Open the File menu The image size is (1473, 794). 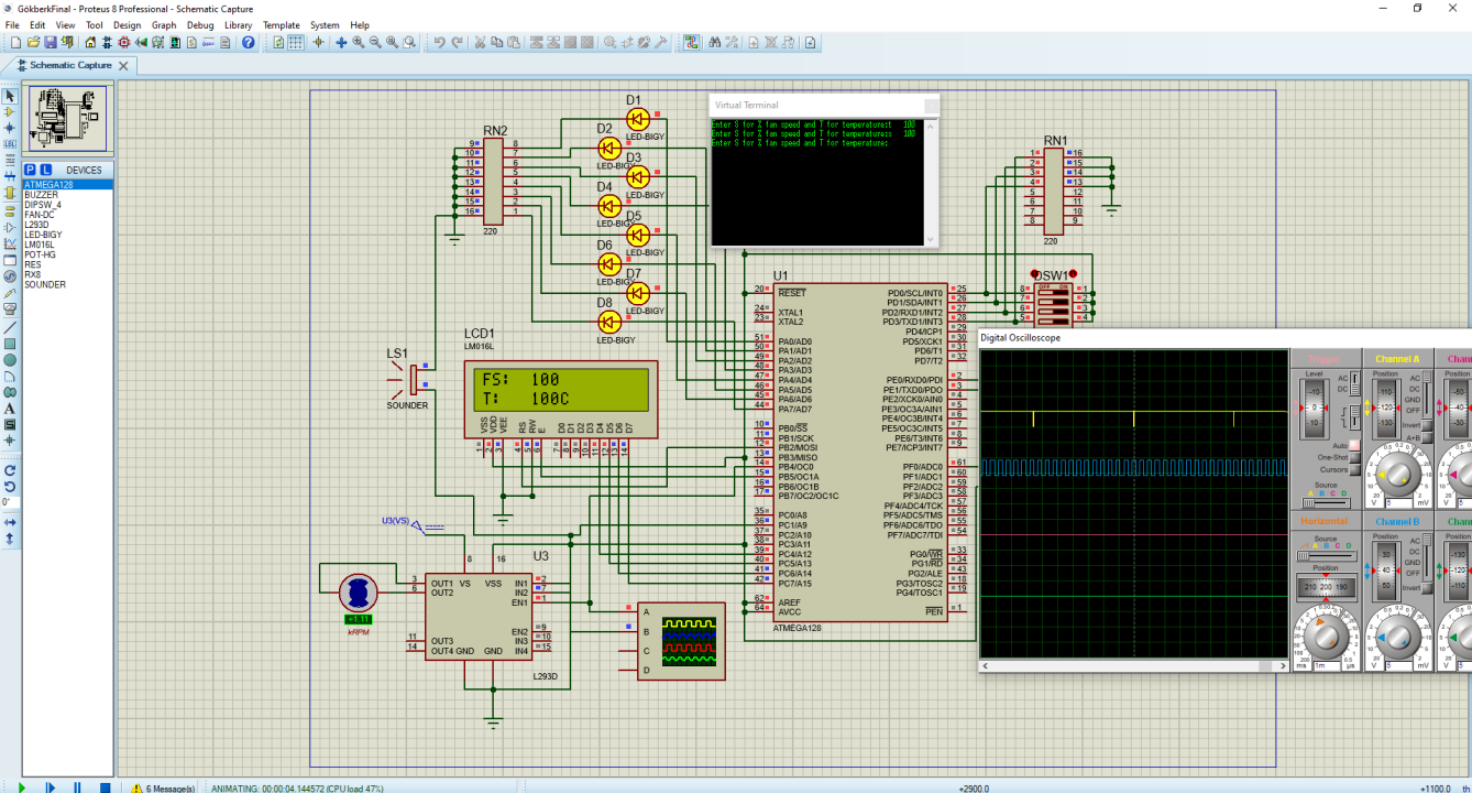pyautogui.click(x=13, y=25)
